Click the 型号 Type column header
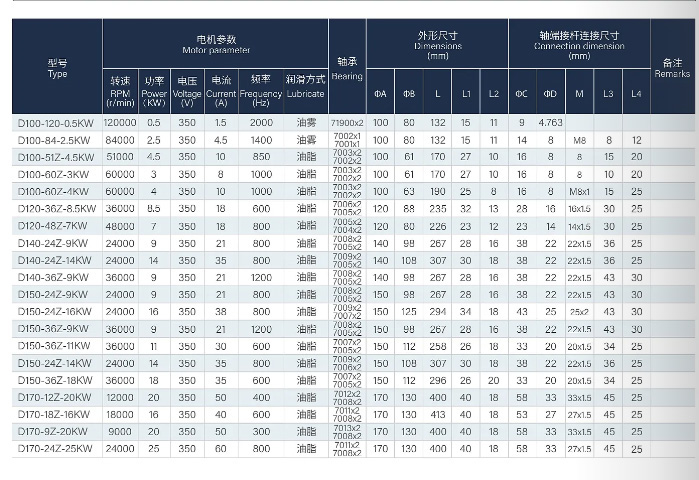Screen dimensions: 699x480 tap(57, 68)
